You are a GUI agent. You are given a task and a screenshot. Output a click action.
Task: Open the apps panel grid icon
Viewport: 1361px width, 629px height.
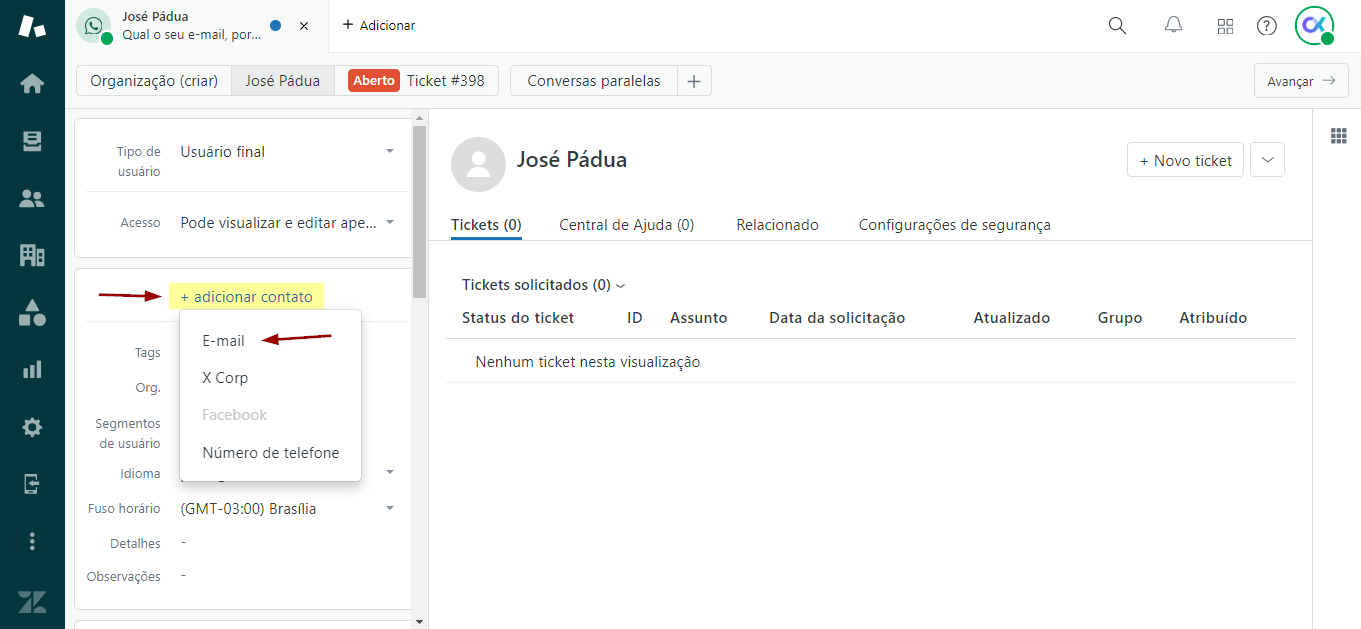pos(1338,136)
